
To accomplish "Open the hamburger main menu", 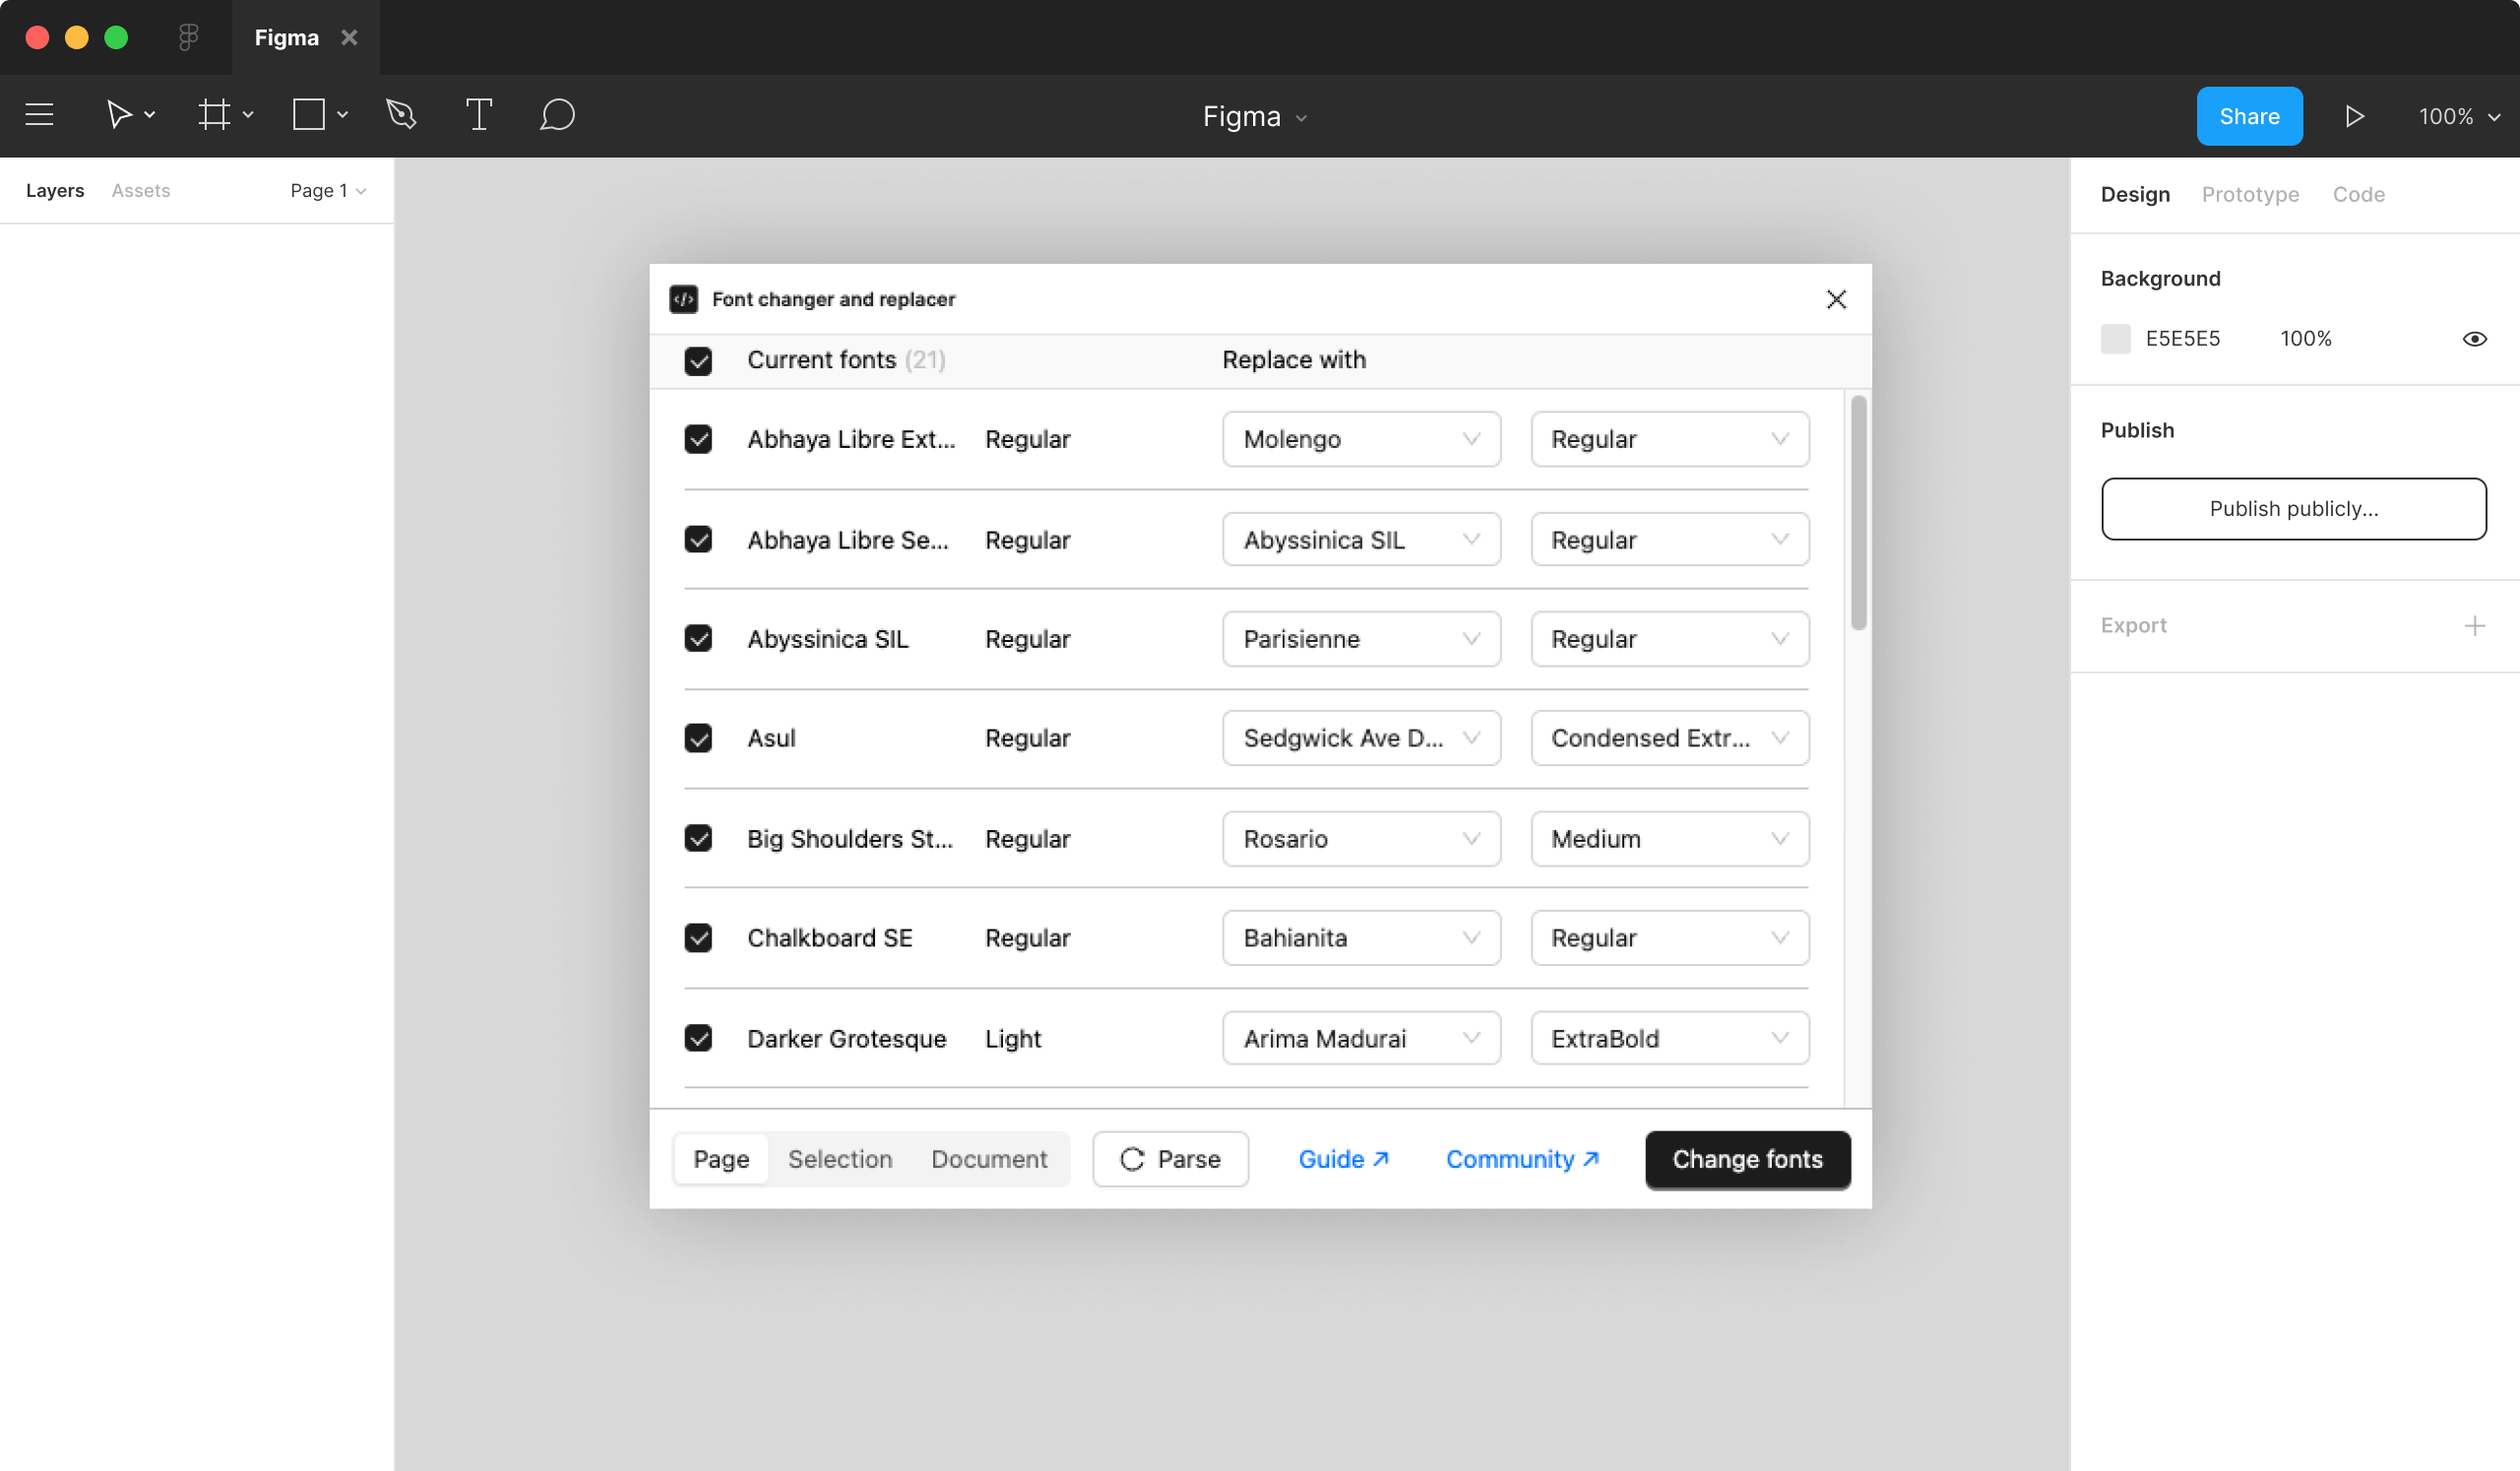I will tap(39, 115).
